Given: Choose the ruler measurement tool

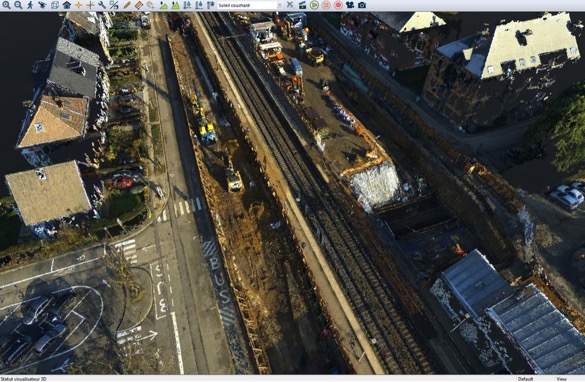Looking at the screenshot, I should click(x=138, y=5).
